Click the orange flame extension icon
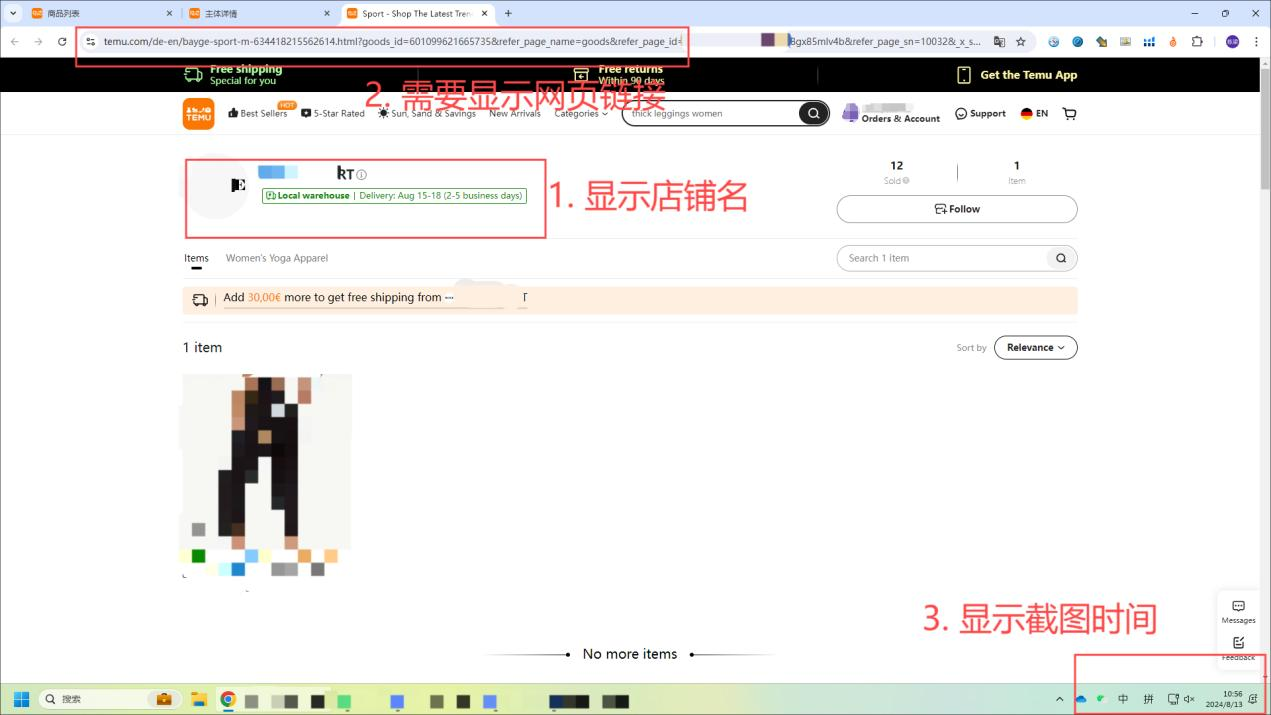 [x=1173, y=42]
